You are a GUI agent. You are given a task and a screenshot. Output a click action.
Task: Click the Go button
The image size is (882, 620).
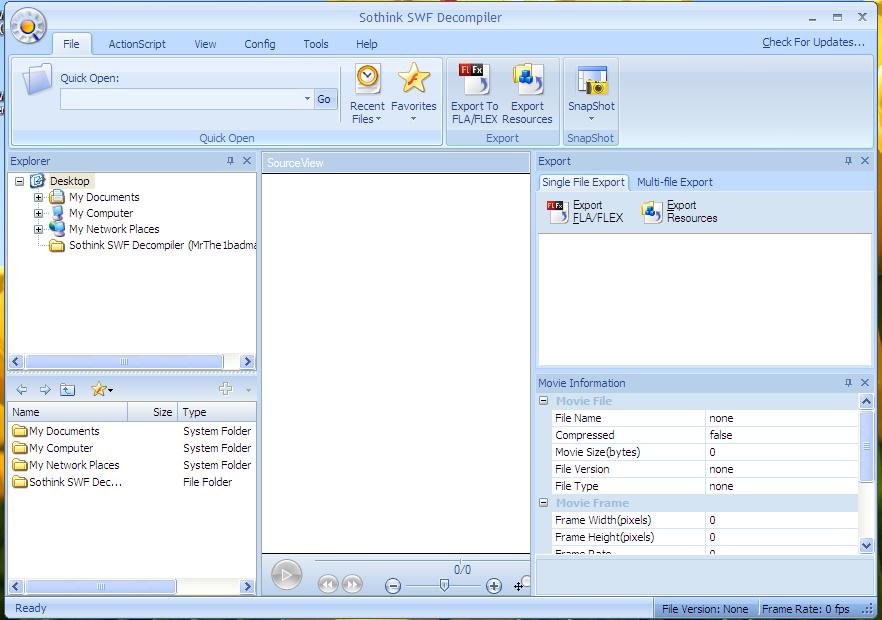[324, 99]
